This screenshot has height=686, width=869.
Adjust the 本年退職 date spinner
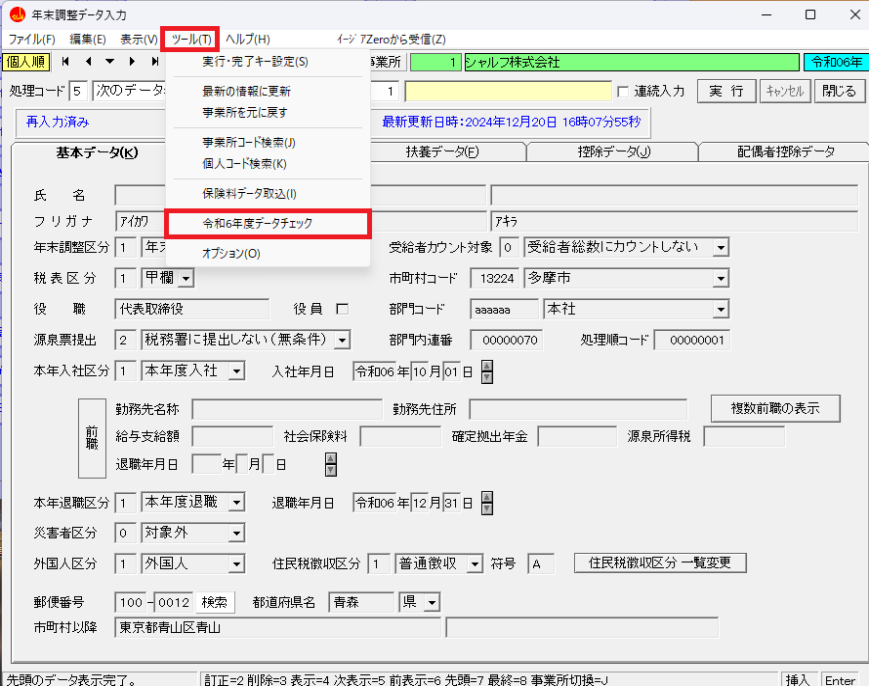click(487, 503)
